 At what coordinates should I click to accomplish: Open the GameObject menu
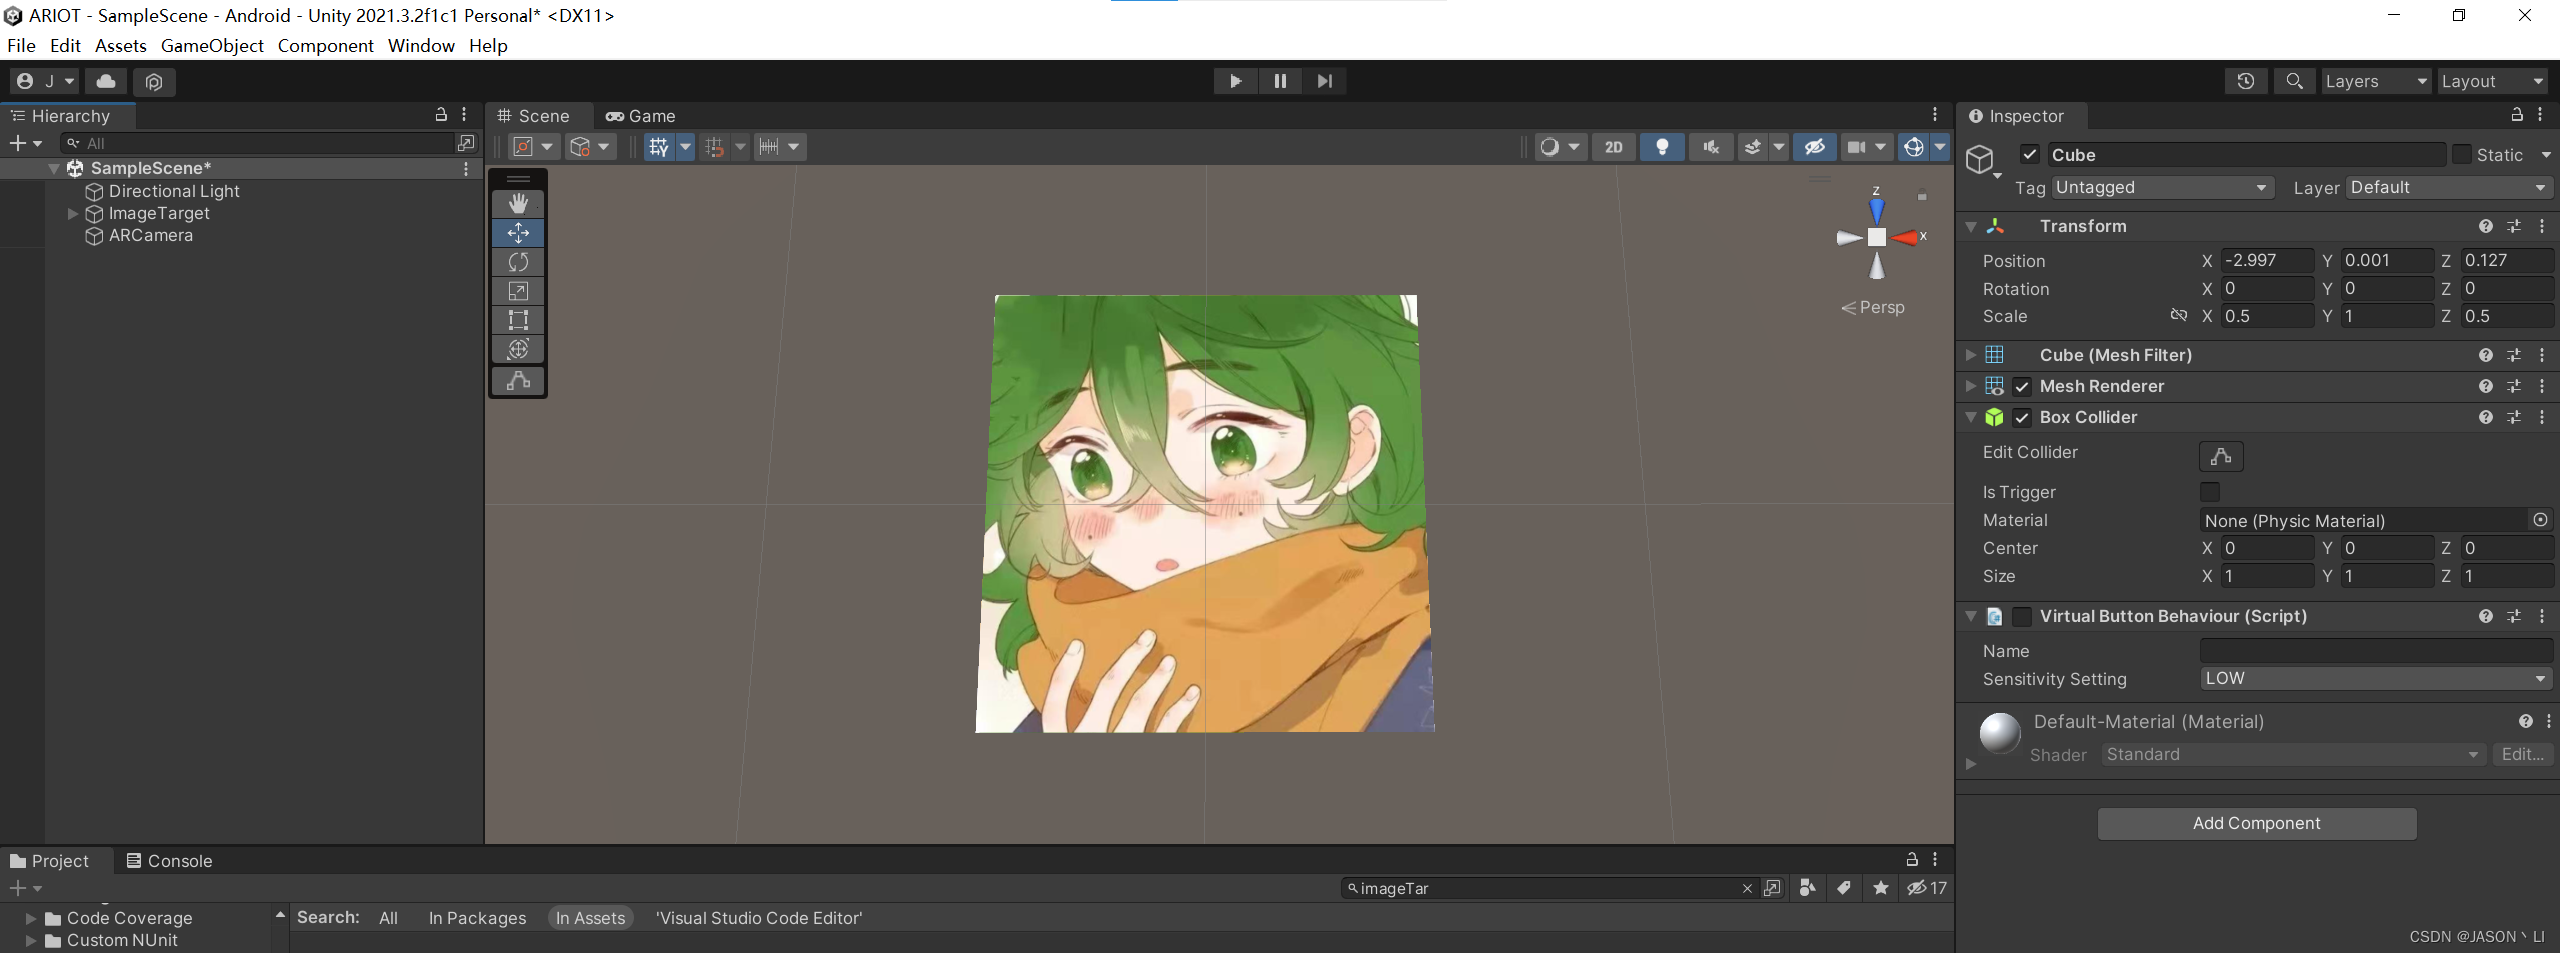click(x=212, y=45)
